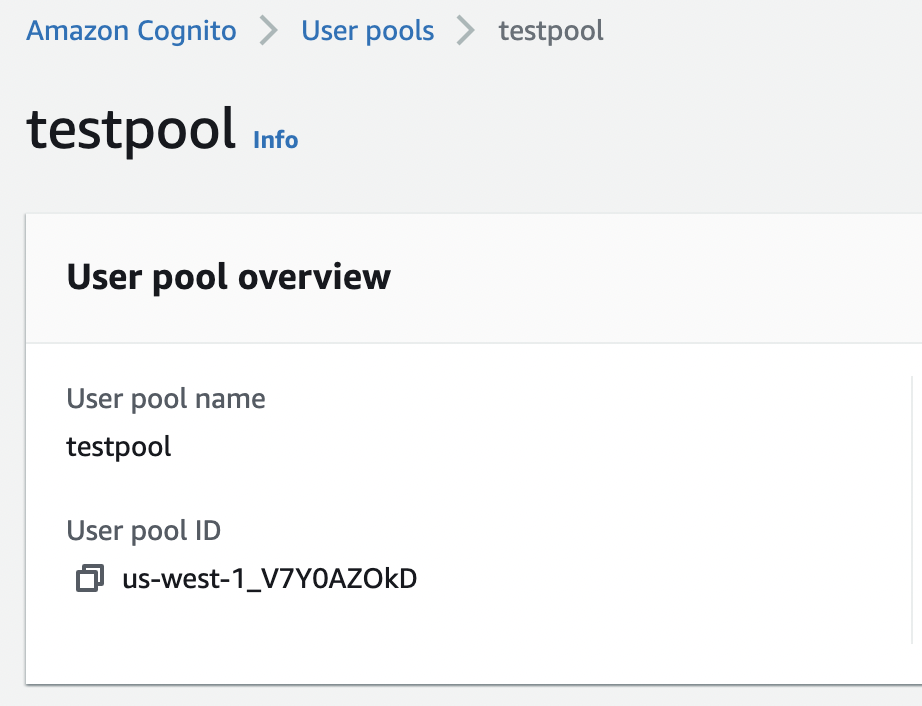Navigate to User pools breadcrumb
Image resolution: width=922 pixels, height=706 pixels.
tap(367, 31)
